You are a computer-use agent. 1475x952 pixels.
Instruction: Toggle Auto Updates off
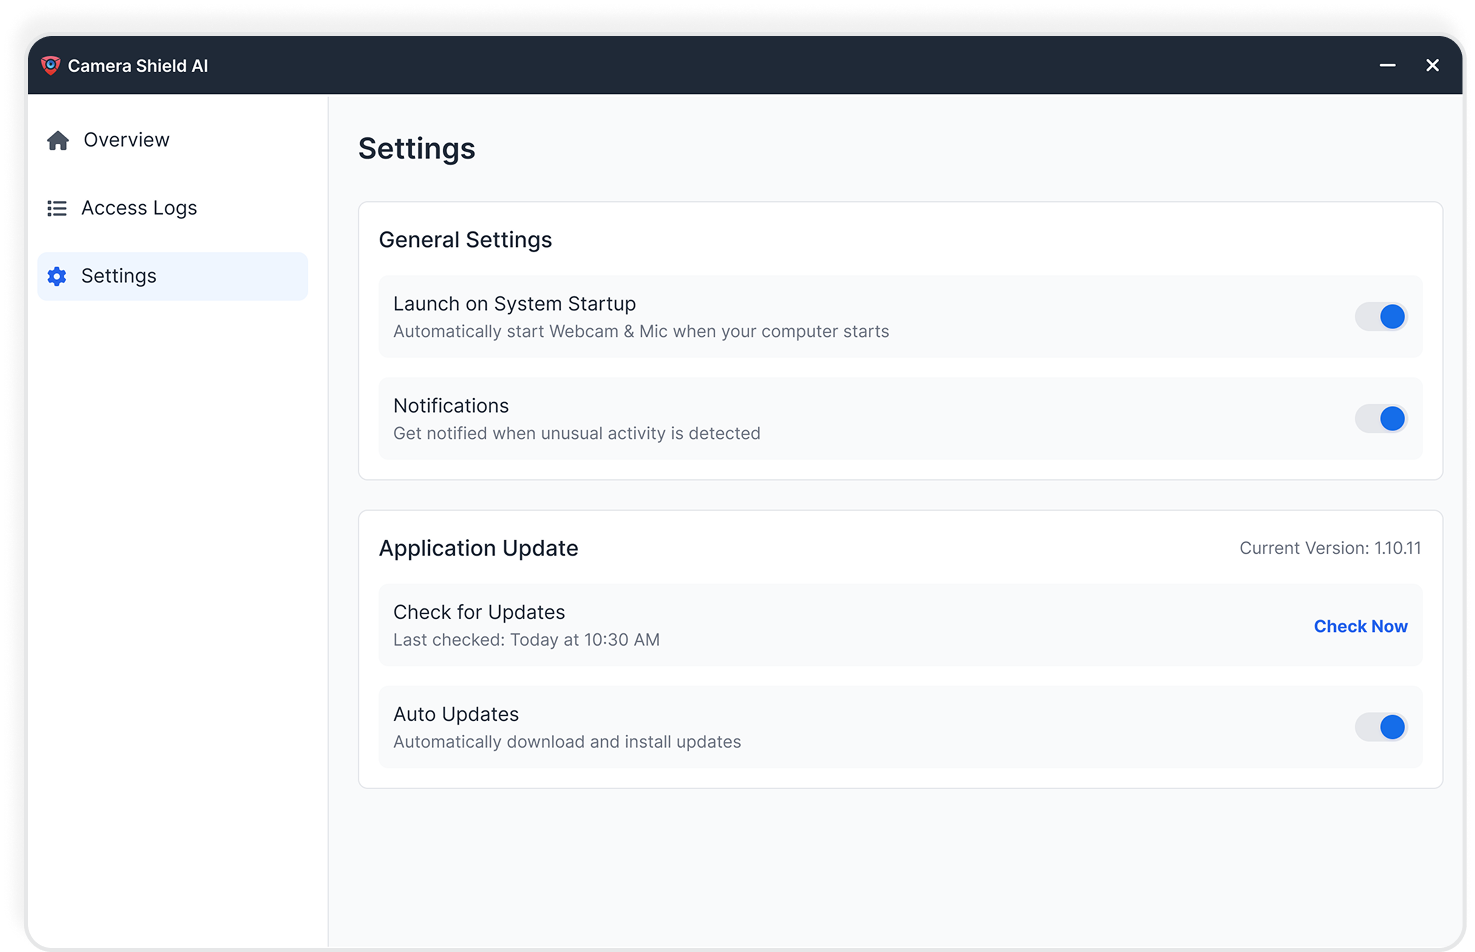1381,727
